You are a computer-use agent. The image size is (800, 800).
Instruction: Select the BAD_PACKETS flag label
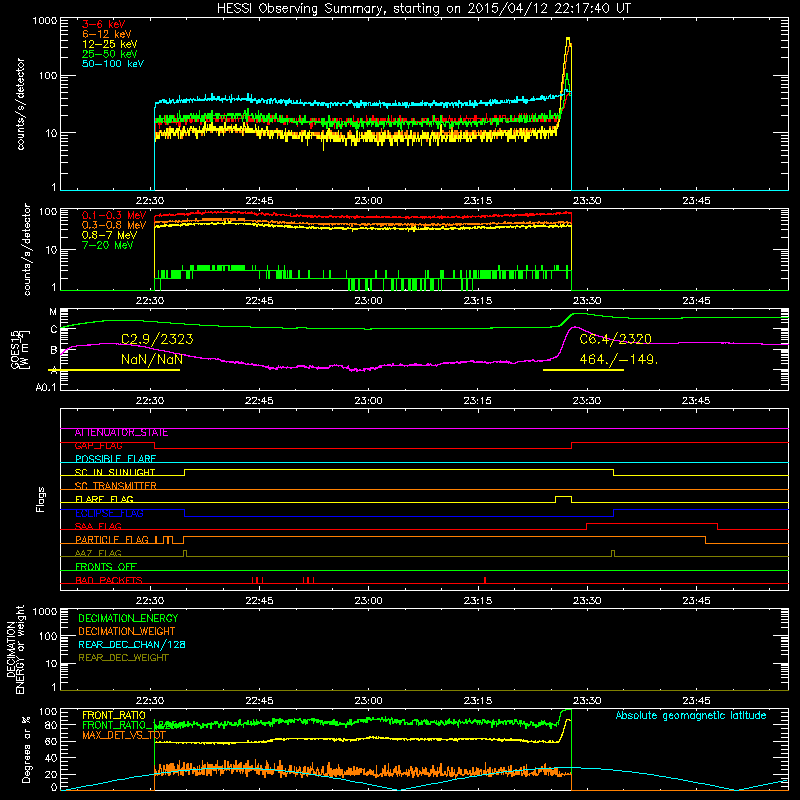tap(109, 580)
